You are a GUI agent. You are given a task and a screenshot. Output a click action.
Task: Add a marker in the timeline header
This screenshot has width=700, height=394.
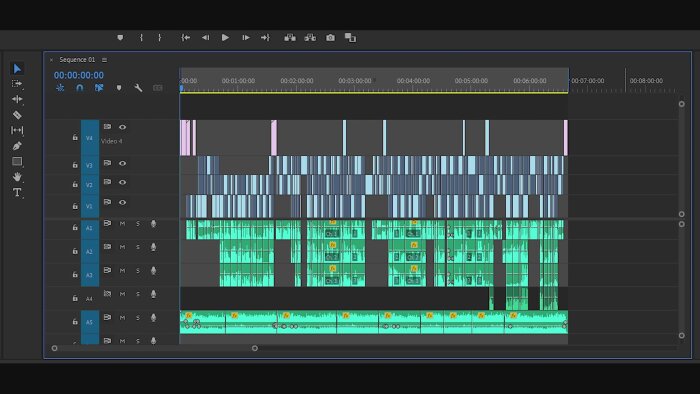[119, 88]
